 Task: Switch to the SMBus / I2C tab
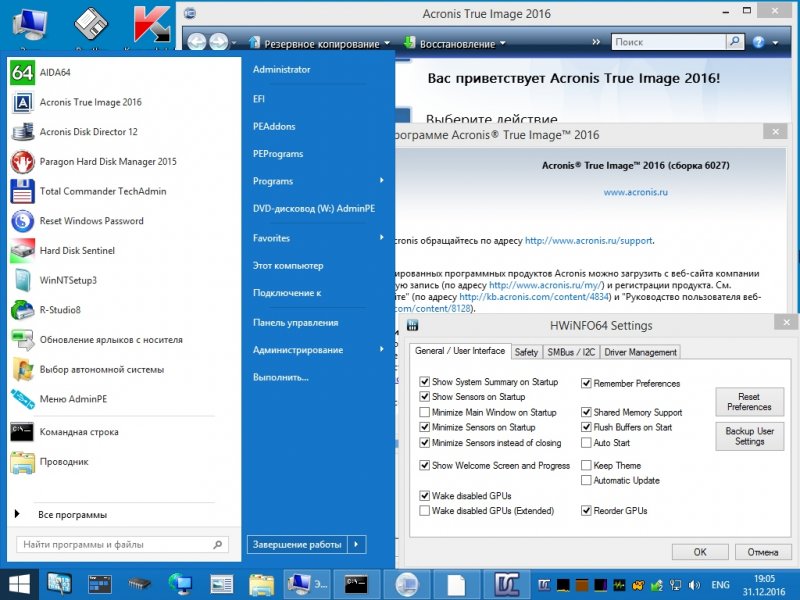click(x=571, y=352)
